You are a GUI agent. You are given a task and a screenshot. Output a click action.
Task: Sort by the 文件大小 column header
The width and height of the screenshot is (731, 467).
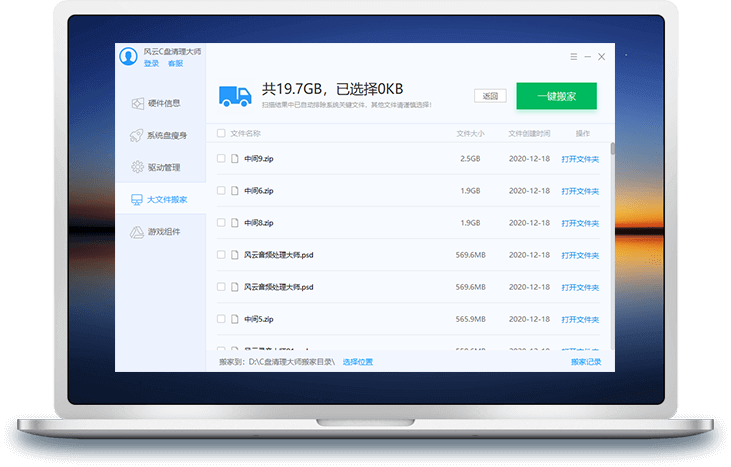point(469,133)
